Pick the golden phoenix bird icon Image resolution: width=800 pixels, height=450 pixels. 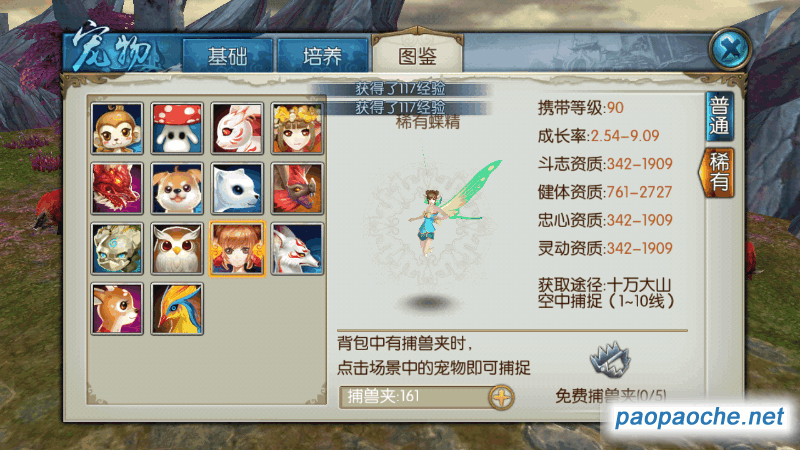click(177, 309)
